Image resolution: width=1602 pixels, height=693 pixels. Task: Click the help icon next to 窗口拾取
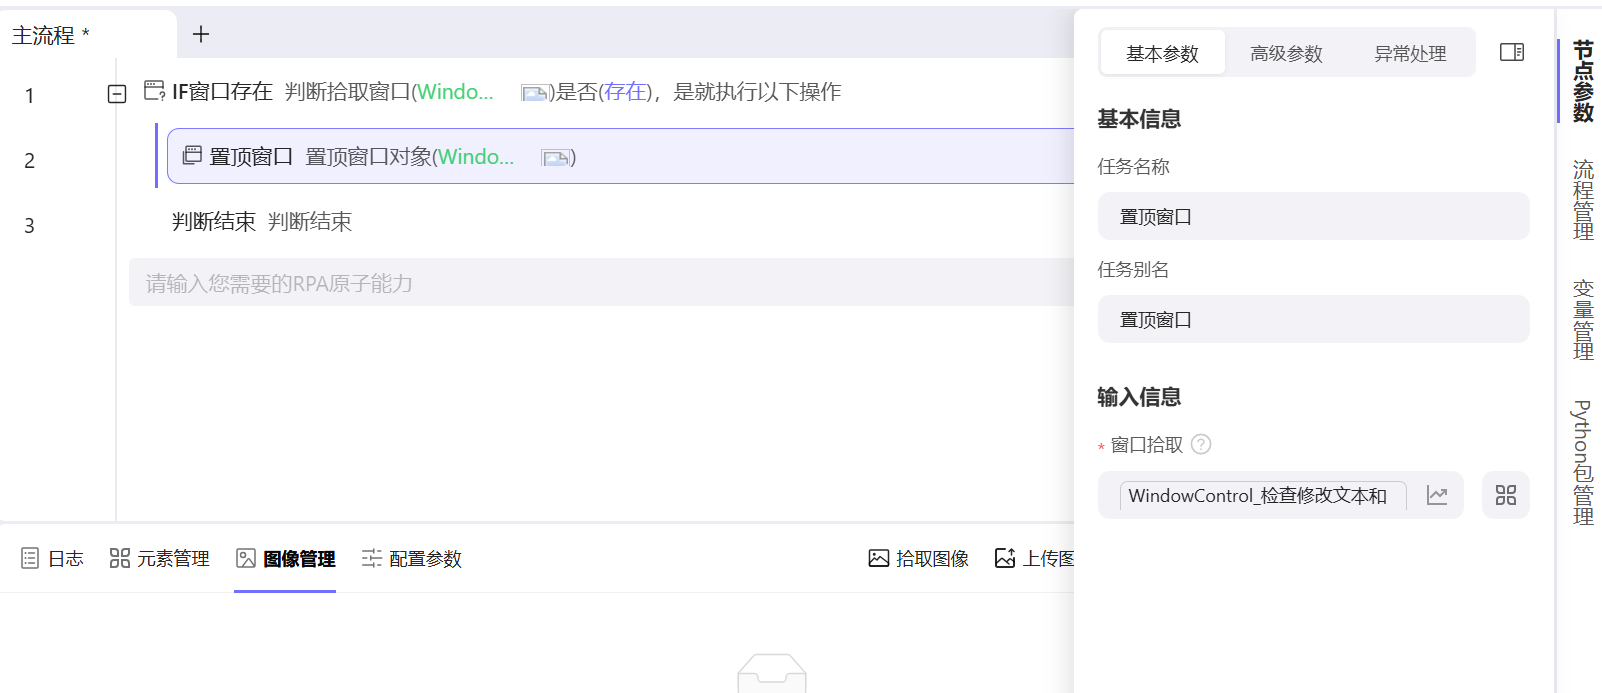(1201, 444)
